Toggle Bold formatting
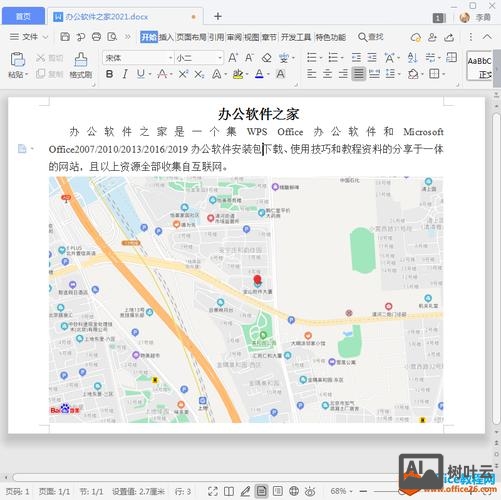 click(x=109, y=74)
